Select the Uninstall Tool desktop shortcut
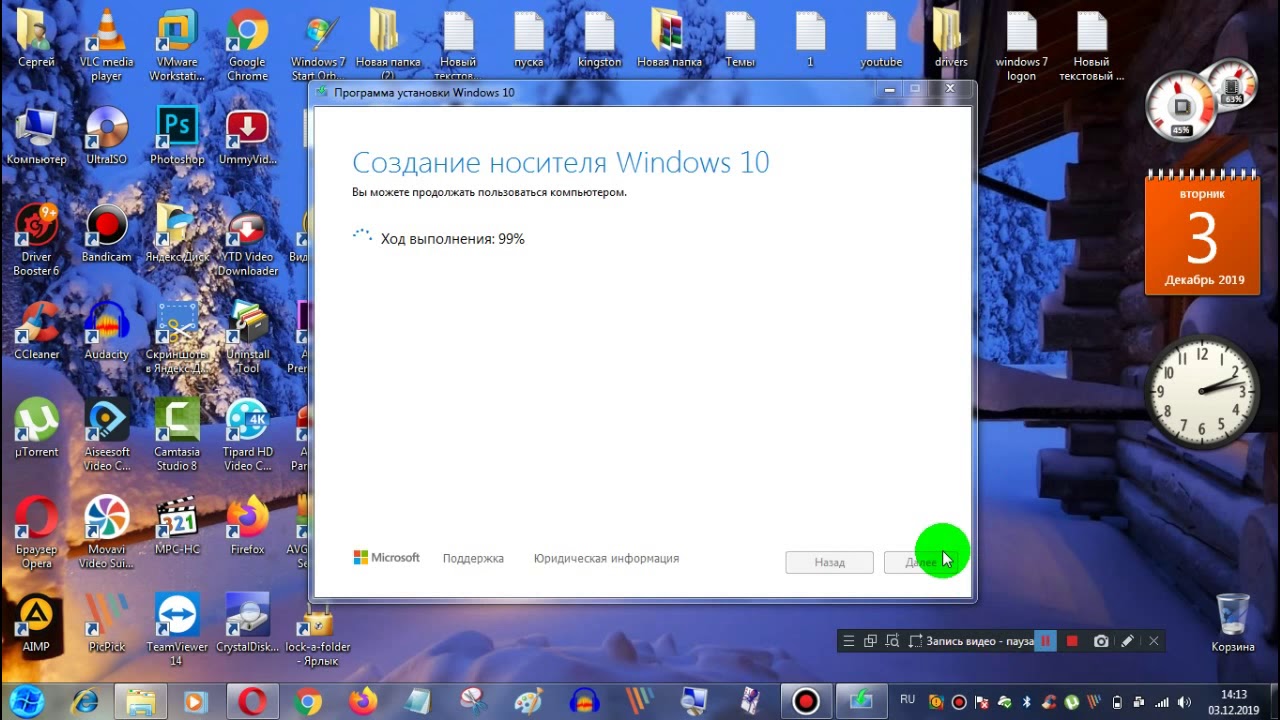The height and width of the screenshot is (720, 1280). click(x=247, y=338)
